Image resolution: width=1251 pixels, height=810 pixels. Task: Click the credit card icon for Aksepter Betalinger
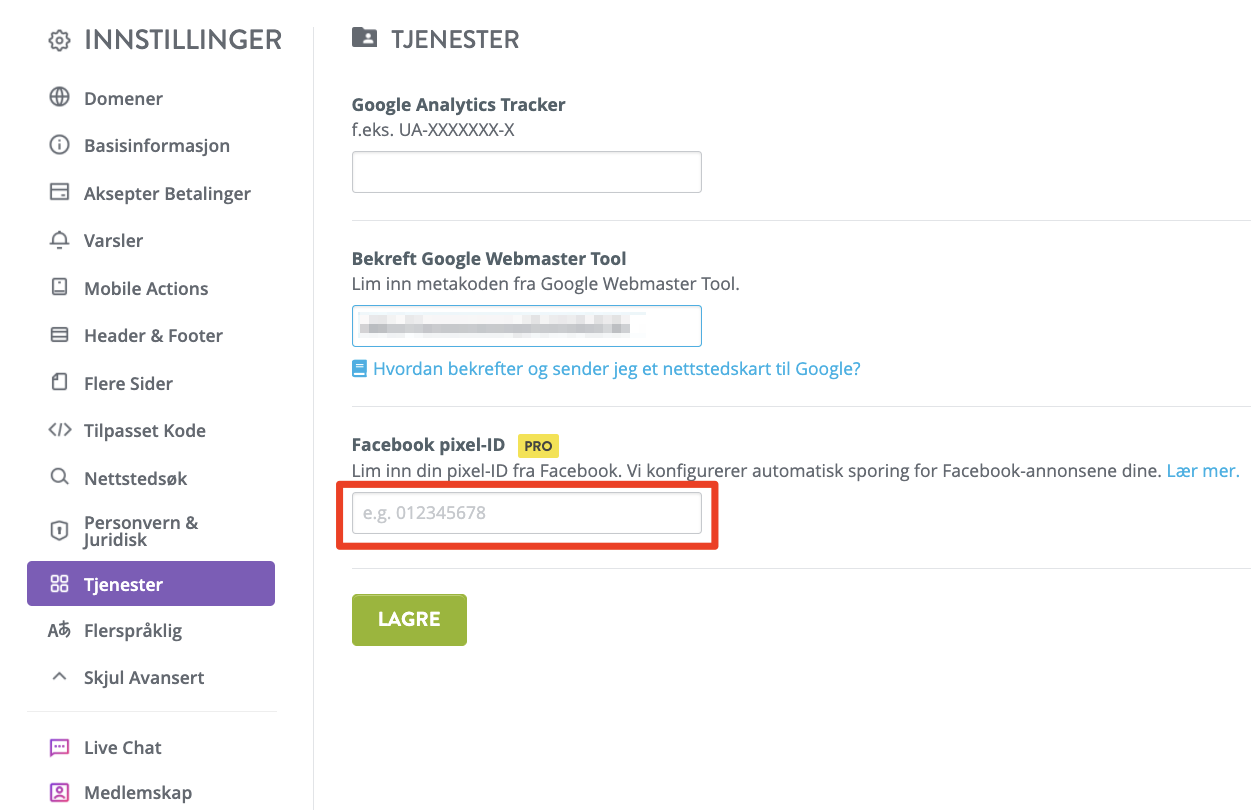59,192
